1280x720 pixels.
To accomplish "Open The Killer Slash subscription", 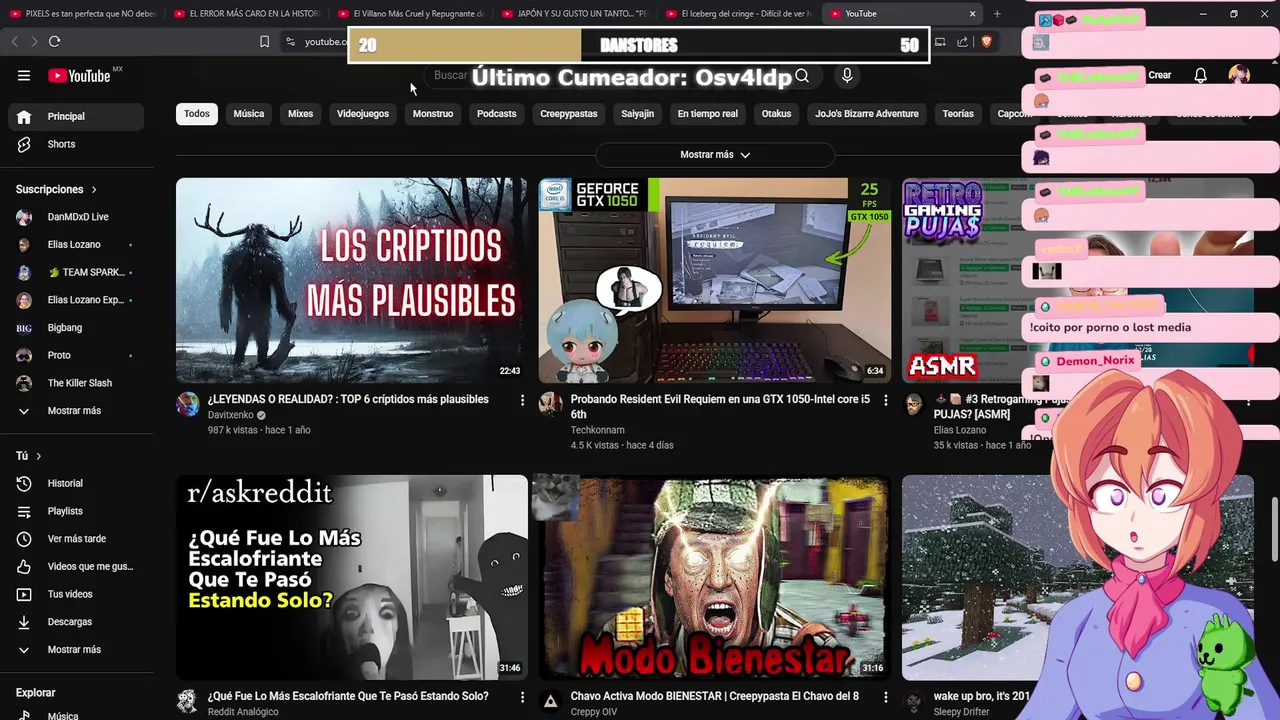I will (77, 383).
